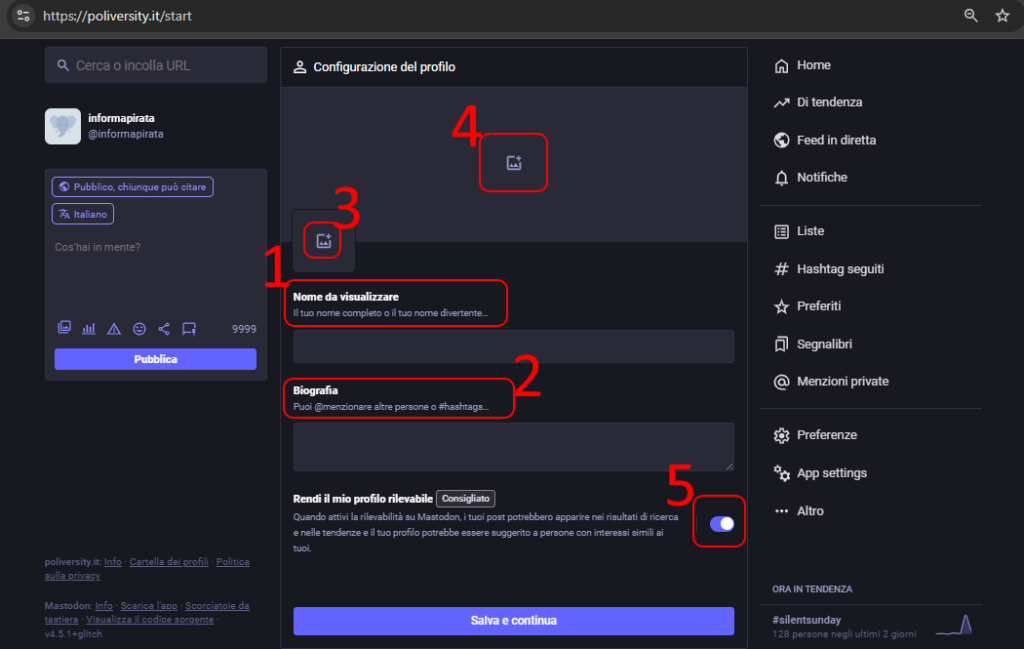This screenshot has width=1024, height=649.
Task: Upload a header image for the profile
Action: (513, 162)
